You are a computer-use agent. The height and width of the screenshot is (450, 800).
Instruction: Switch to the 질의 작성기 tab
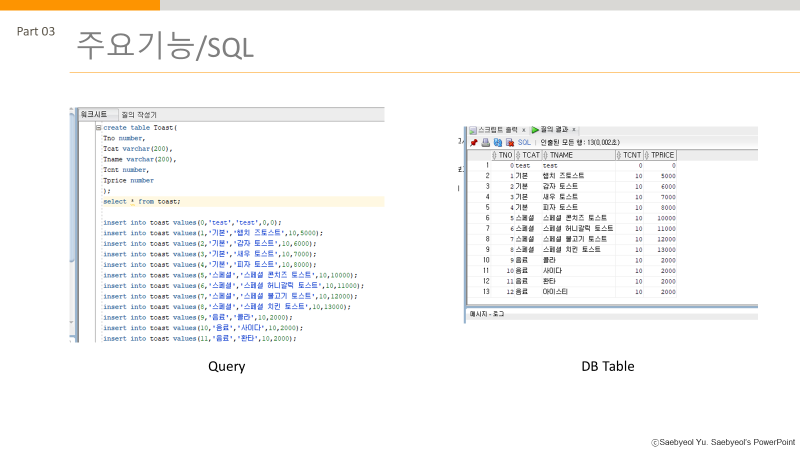[138, 115]
